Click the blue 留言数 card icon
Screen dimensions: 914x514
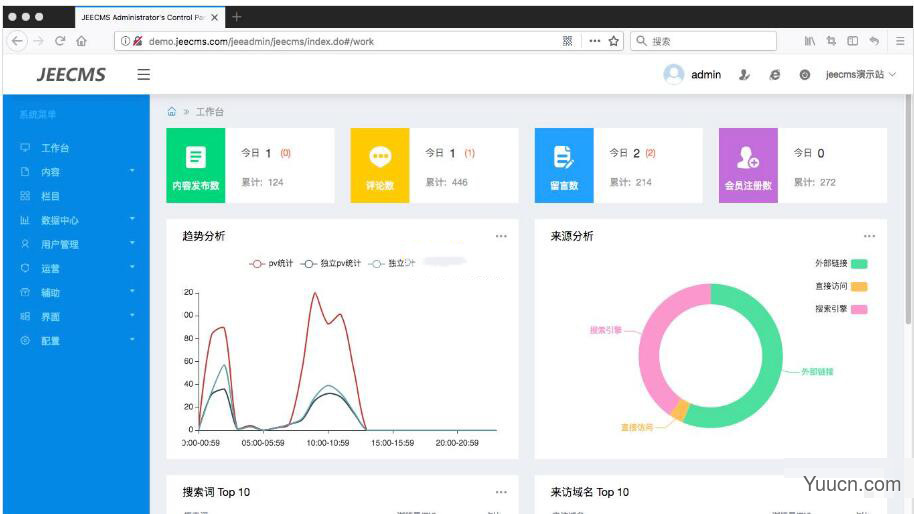[x=564, y=157]
